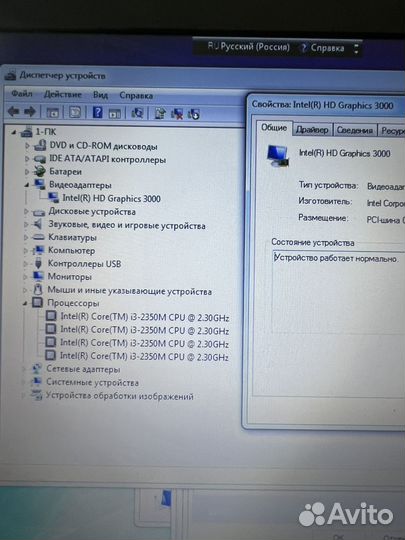The image size is (405, 540).
Task: Open the Файл menu
Action: pyautogui.click(x=22, y=93)
